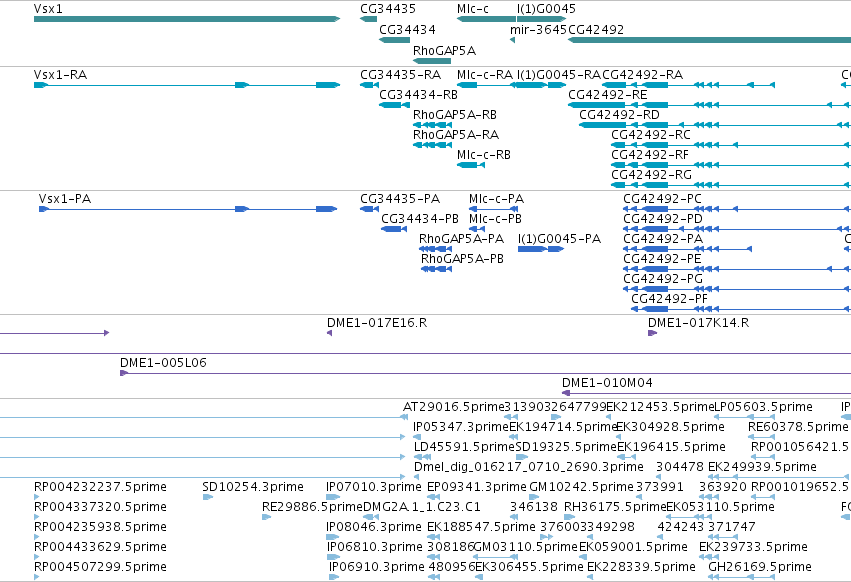
Task: Open the EK304928.5prime EST
Action: pos(619,436)
